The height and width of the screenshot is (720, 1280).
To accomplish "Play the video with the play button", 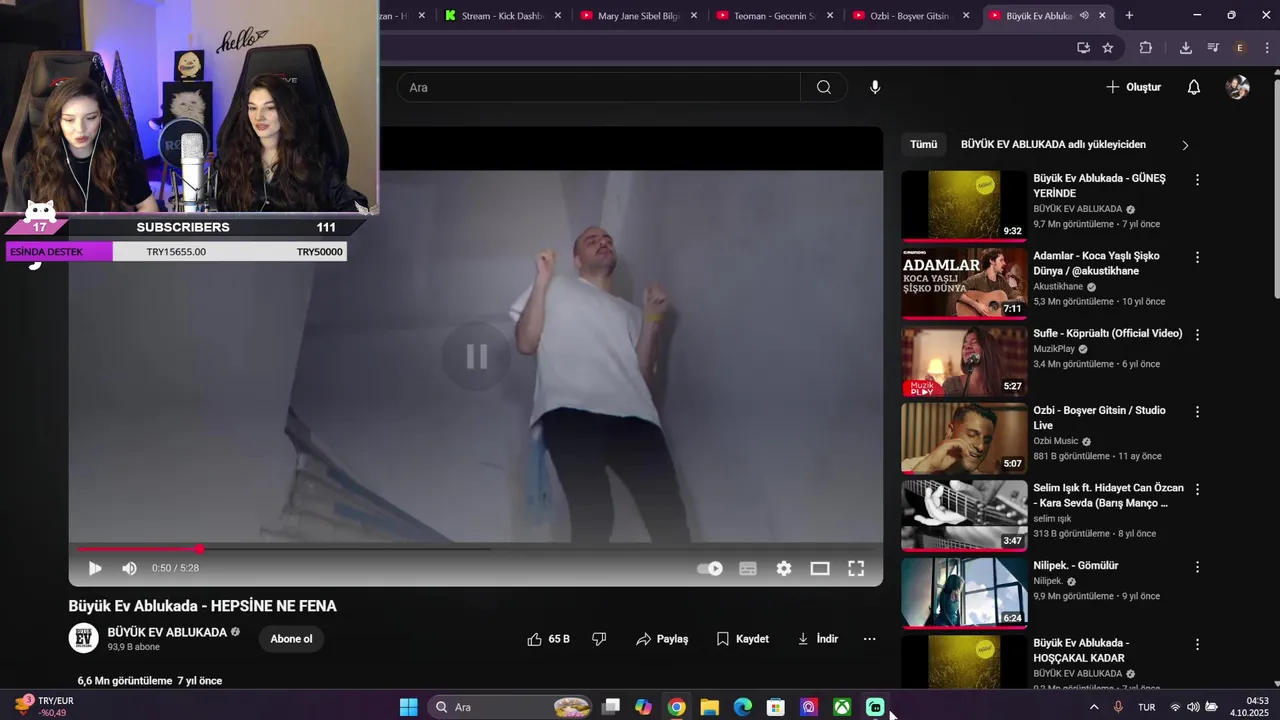I will [x=95, y=568].
